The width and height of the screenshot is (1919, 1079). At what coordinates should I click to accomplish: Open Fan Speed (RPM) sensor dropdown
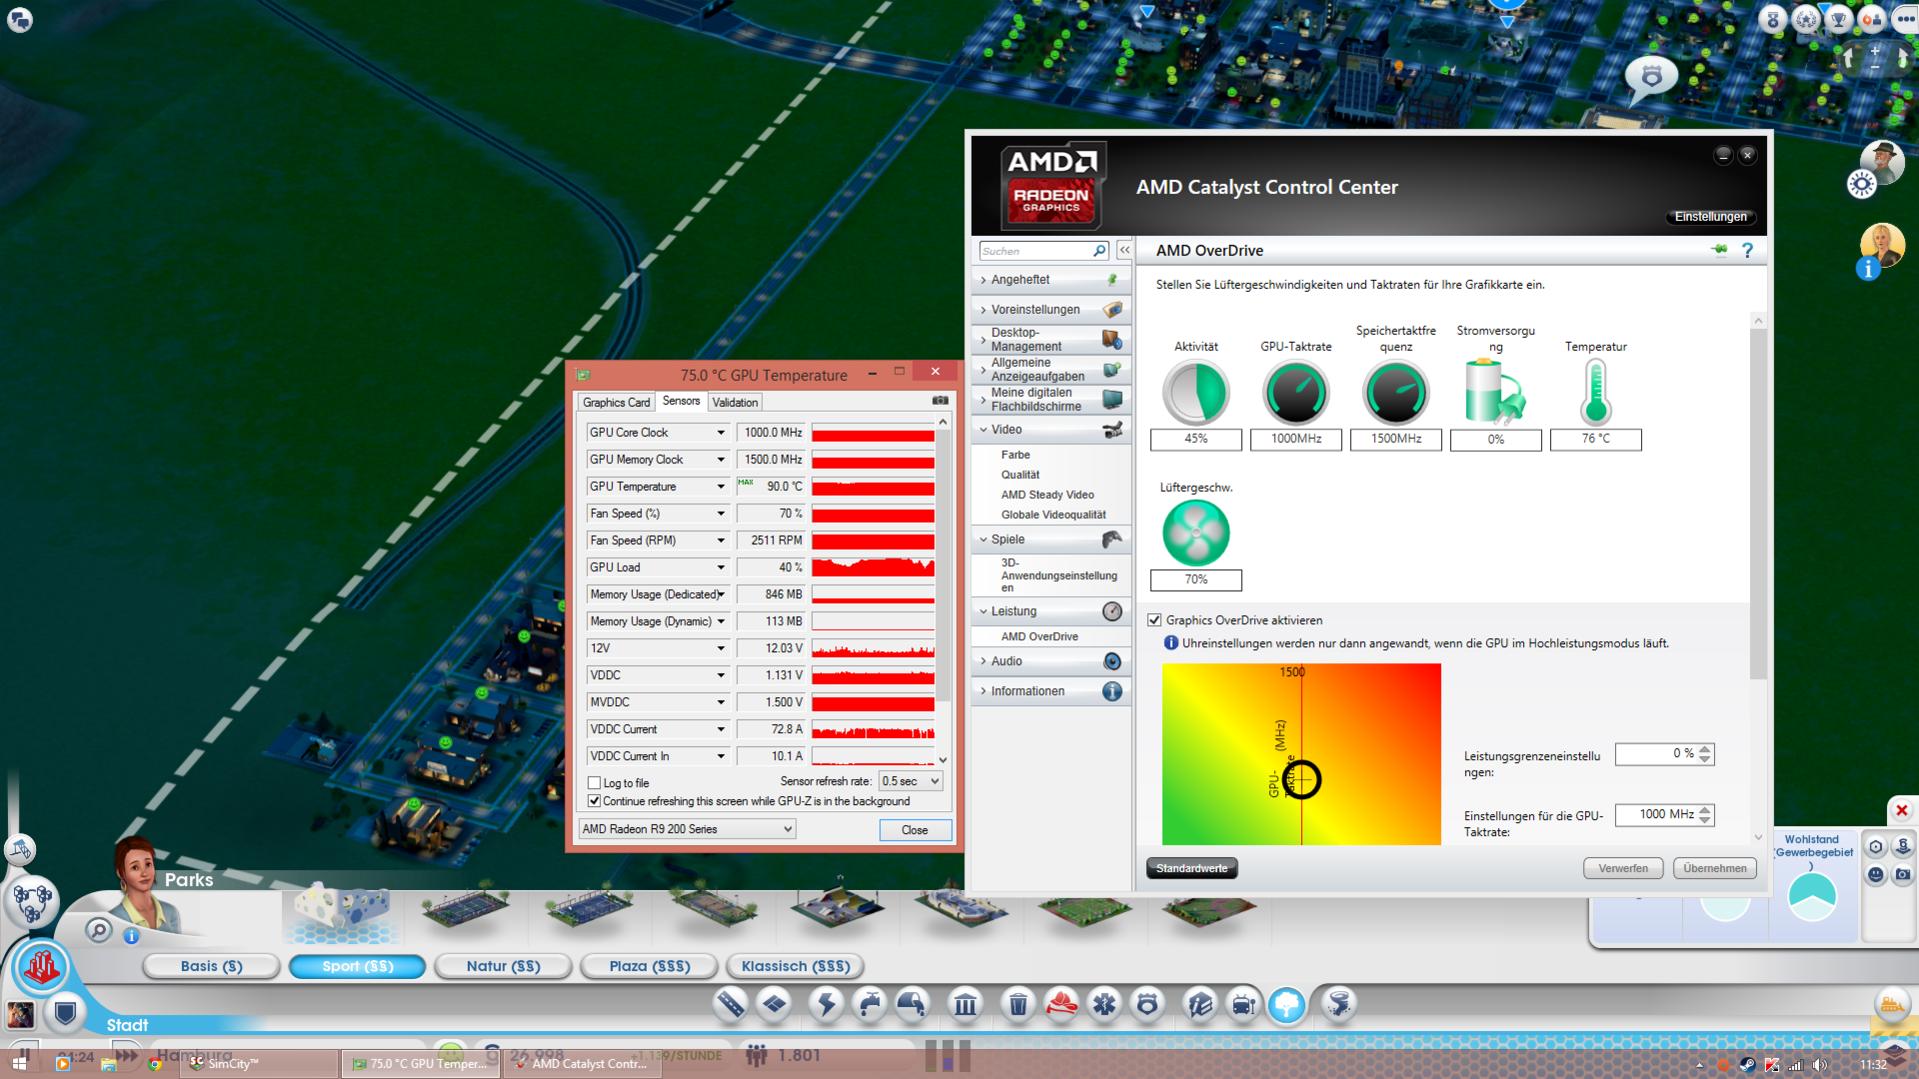pyautogui.click(x=720, y=540)
